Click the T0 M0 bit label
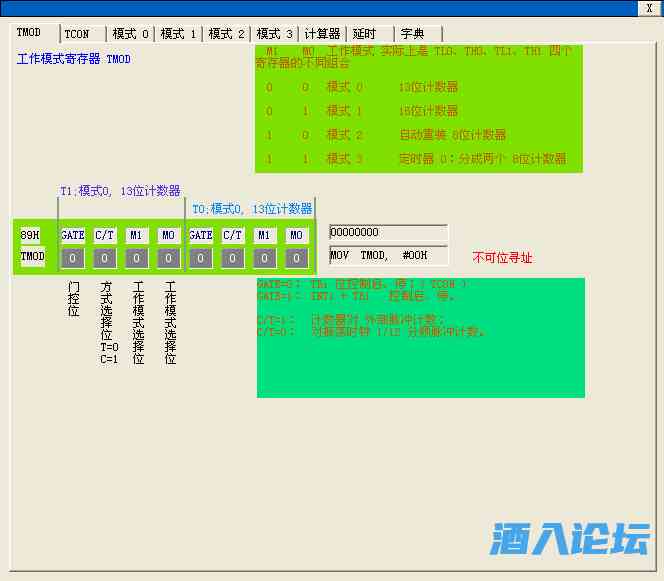 coord(296,235)
